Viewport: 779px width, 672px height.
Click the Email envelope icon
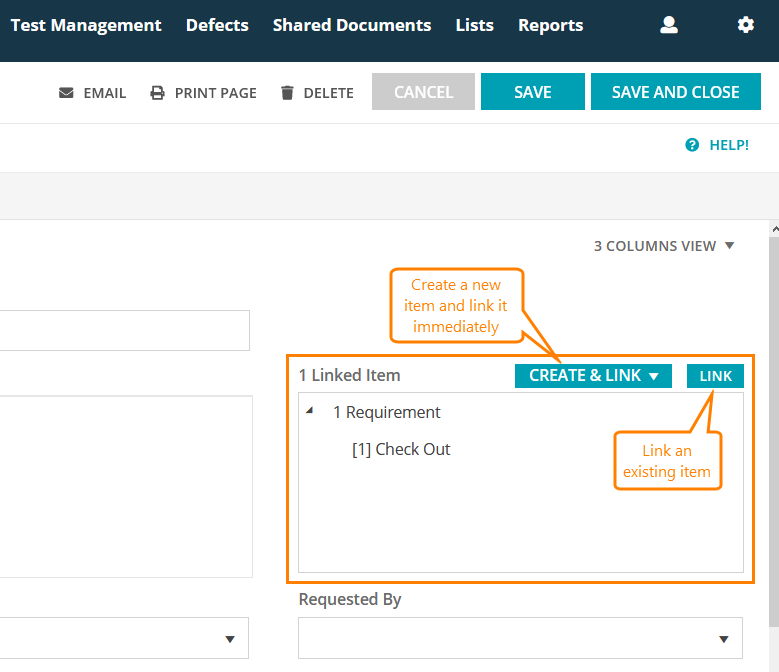66,93
